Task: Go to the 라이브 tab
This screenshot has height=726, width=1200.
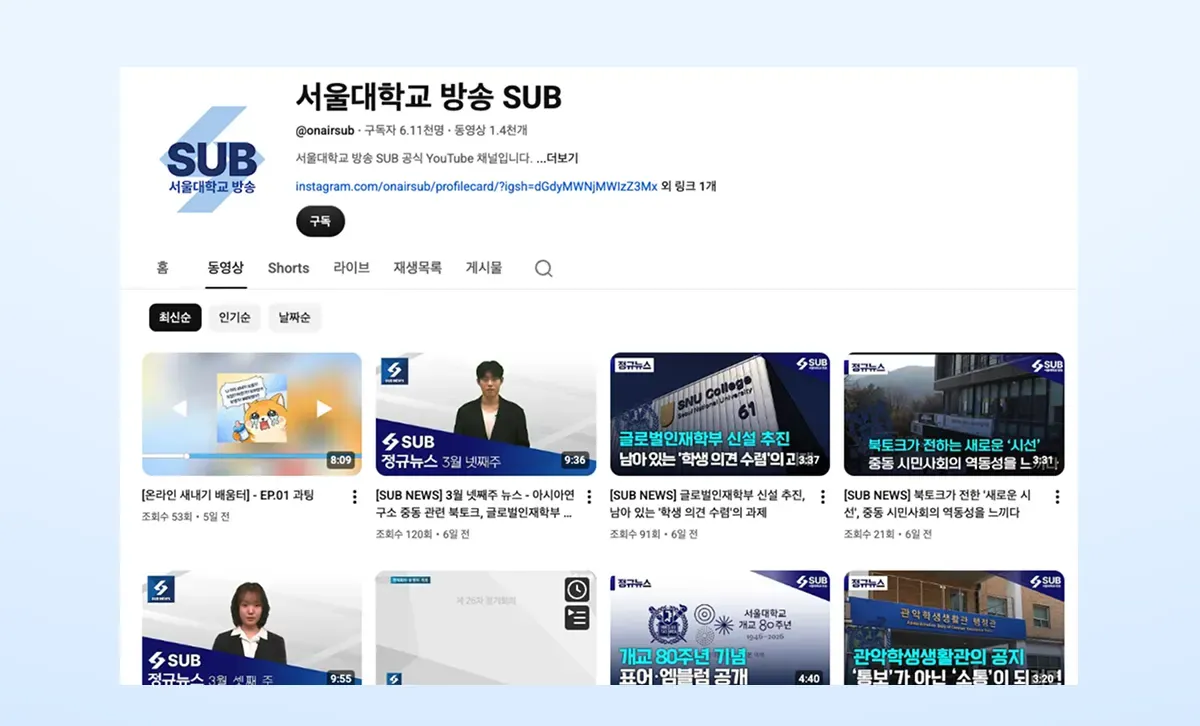Action: (351, 268)
